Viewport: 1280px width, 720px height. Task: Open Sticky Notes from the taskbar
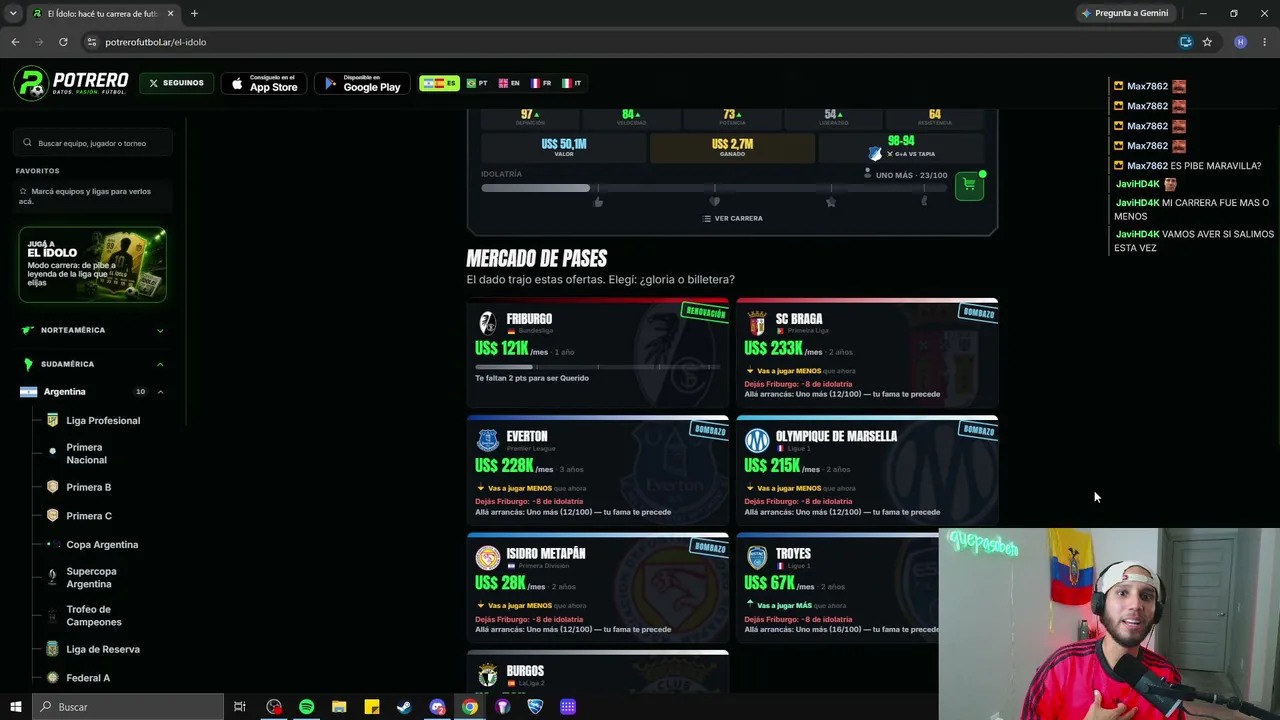pos(372,707)
